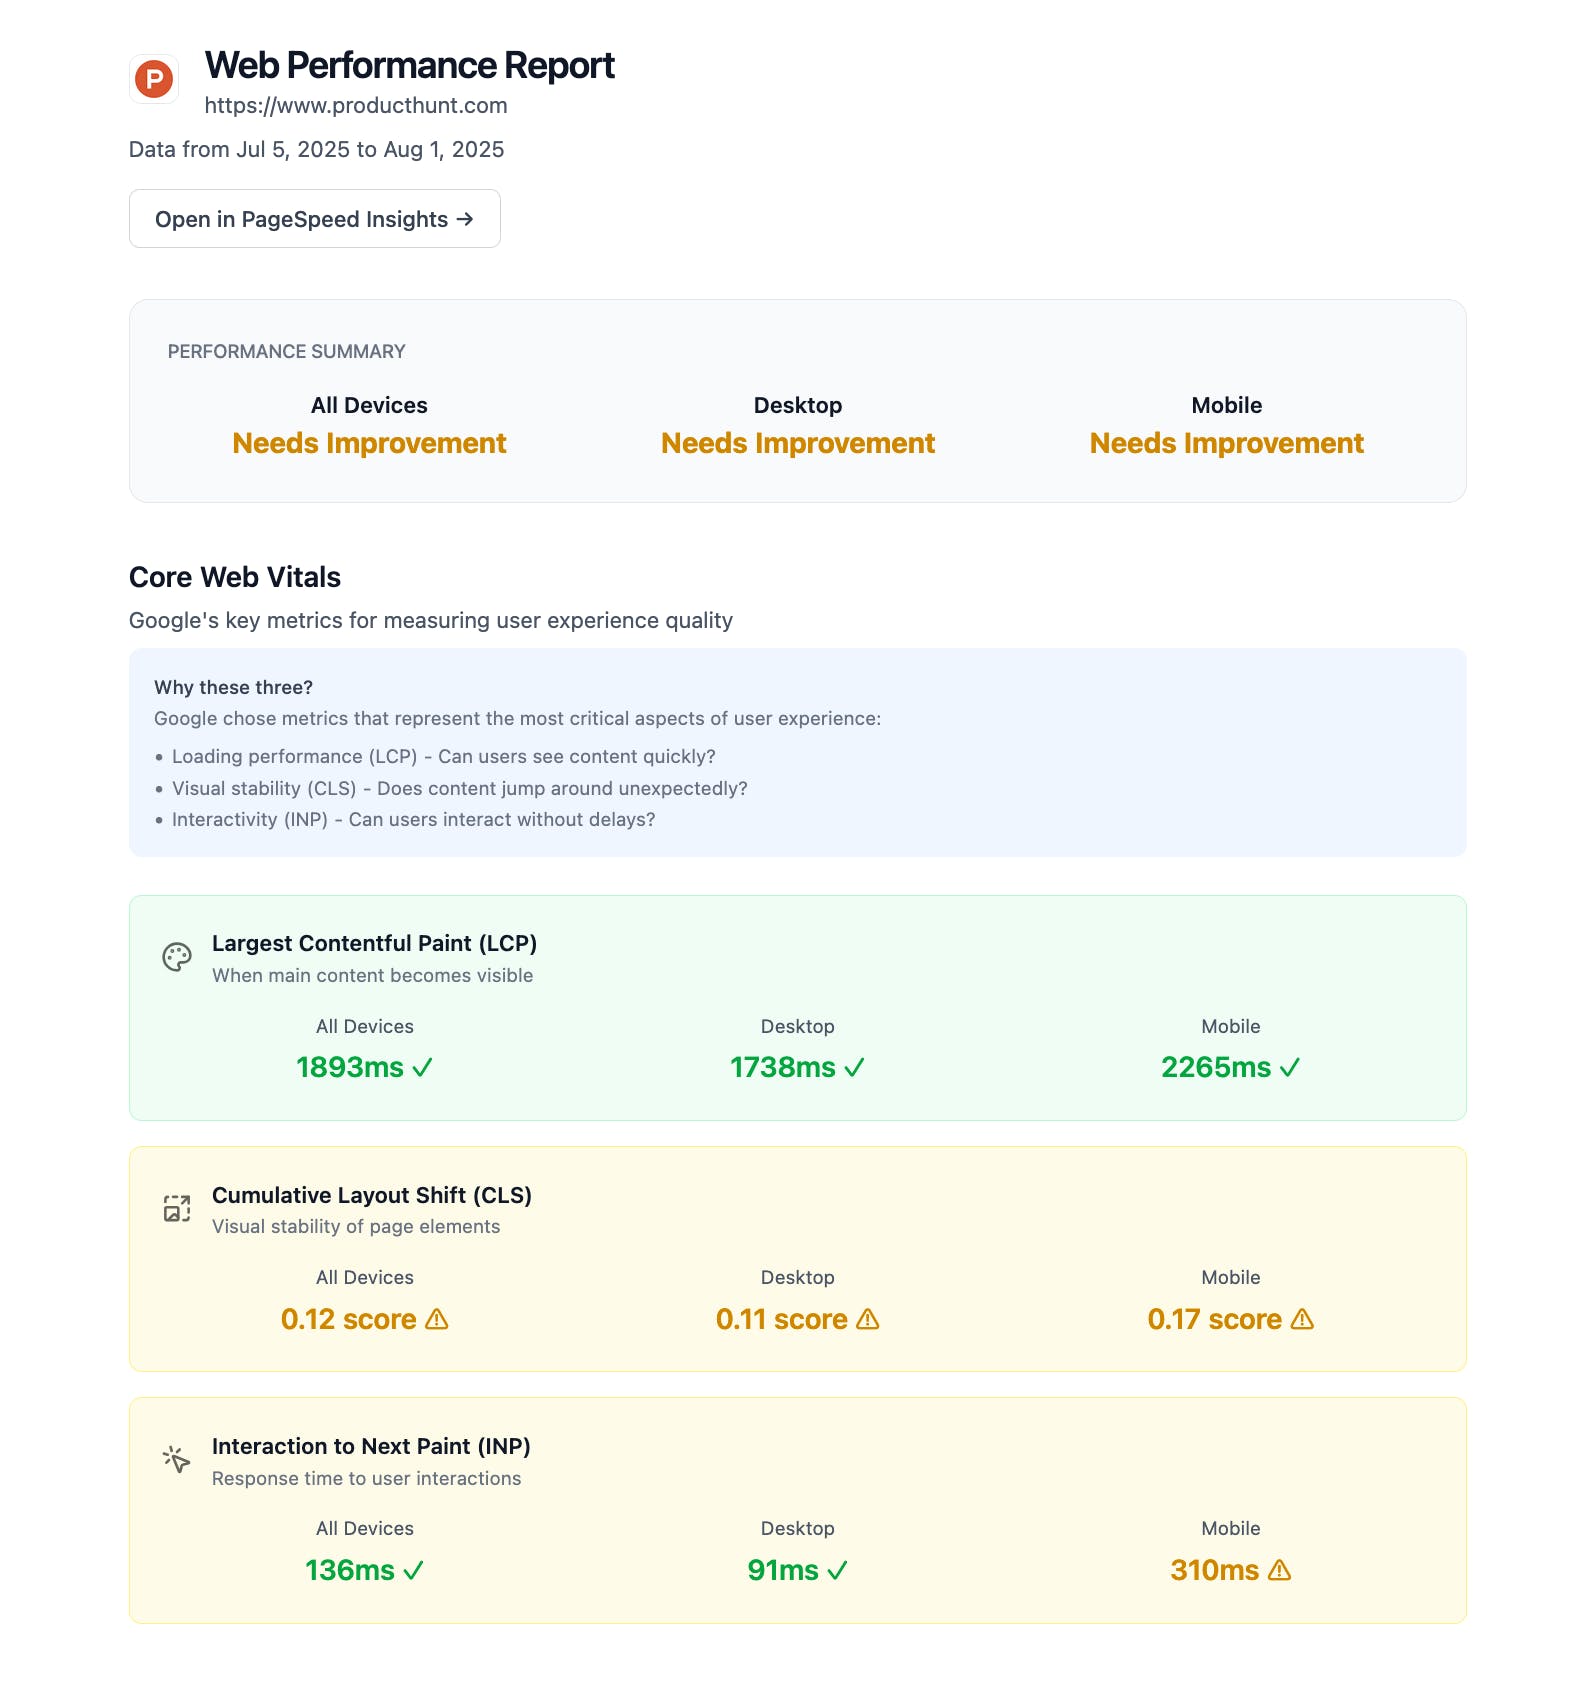
Task: Click the Web Performance Report title
Action: tap(409, 65)
